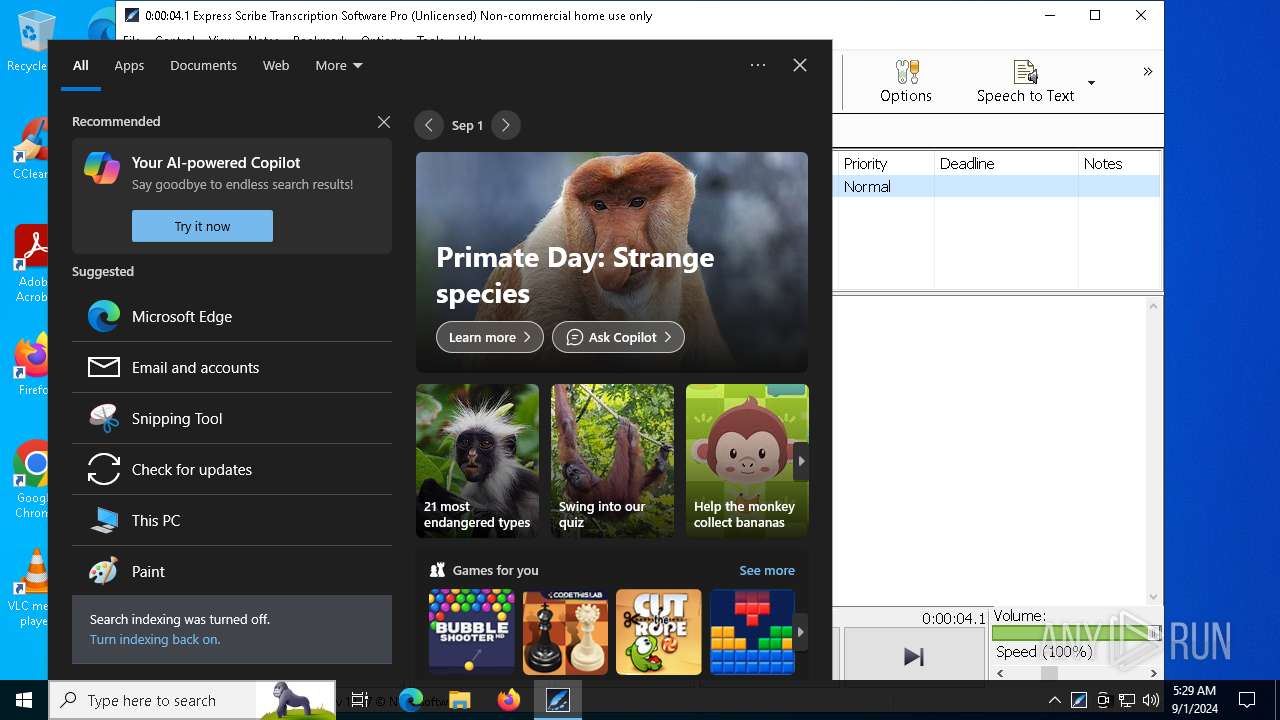Open Microsoft Edge on taskbar
Screen dimensions: 1280x720
(x=411, y=700)
